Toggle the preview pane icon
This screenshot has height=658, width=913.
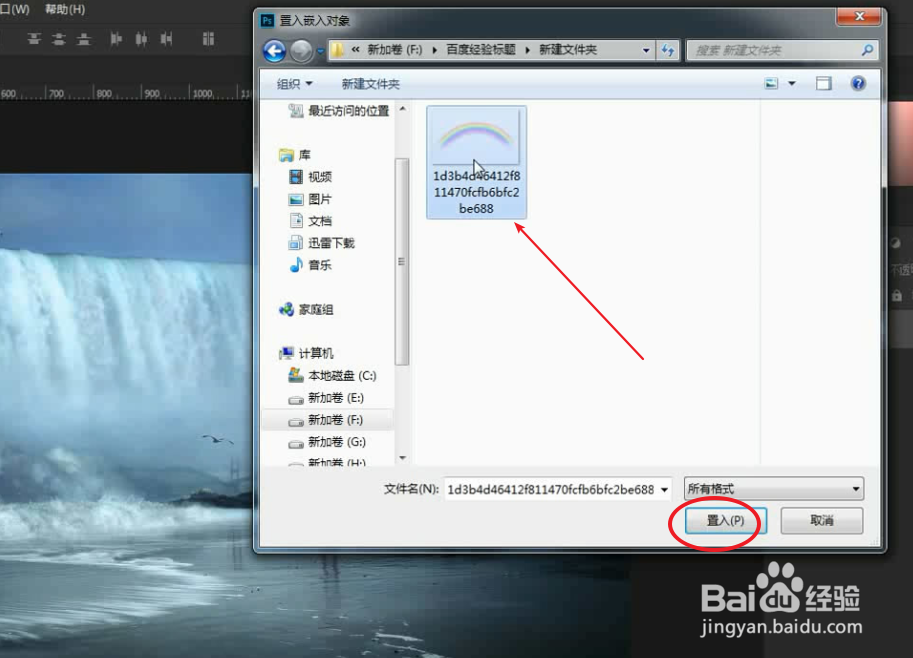tap(823, 84)
